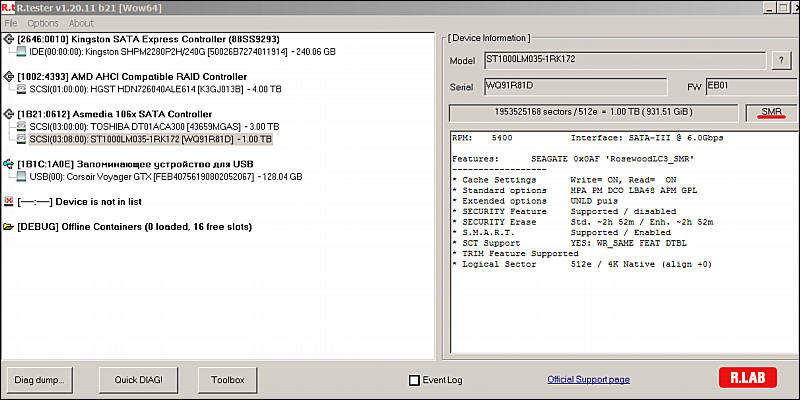
Task: Select Kingston SHPM2280P2H/240G 240.06 GB row
Action: coord(182,52)
